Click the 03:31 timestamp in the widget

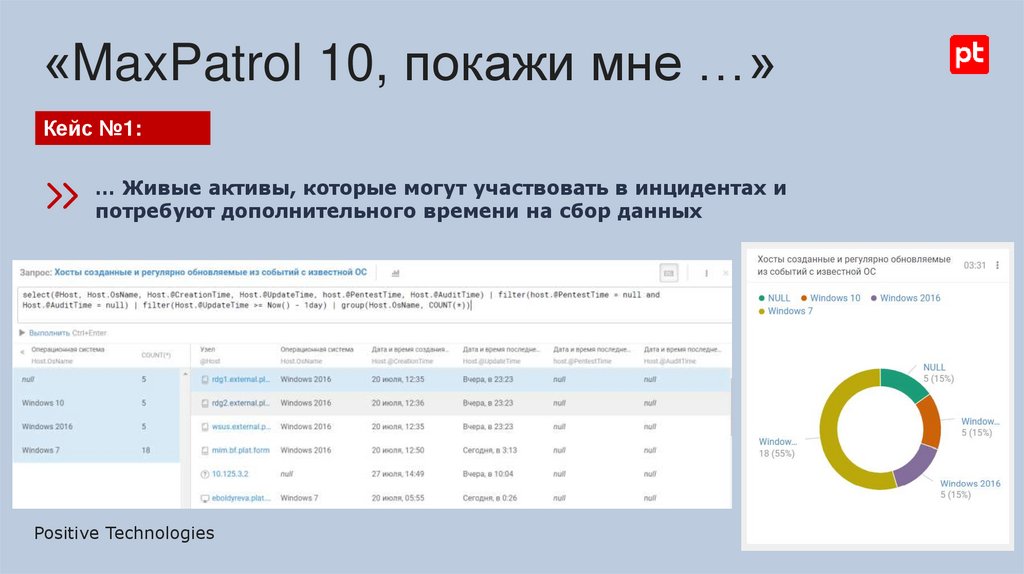click(974, 265)
